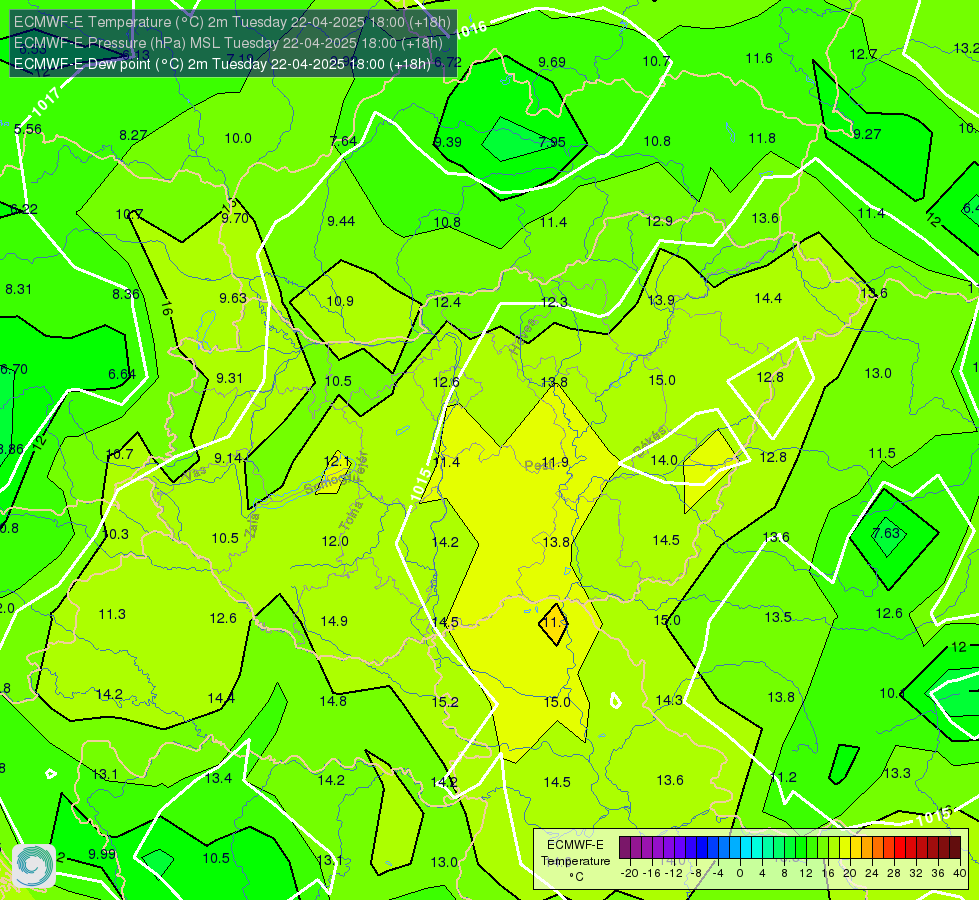
Task: Click the 11.8 temperature value
Action: tap(762, 139)
